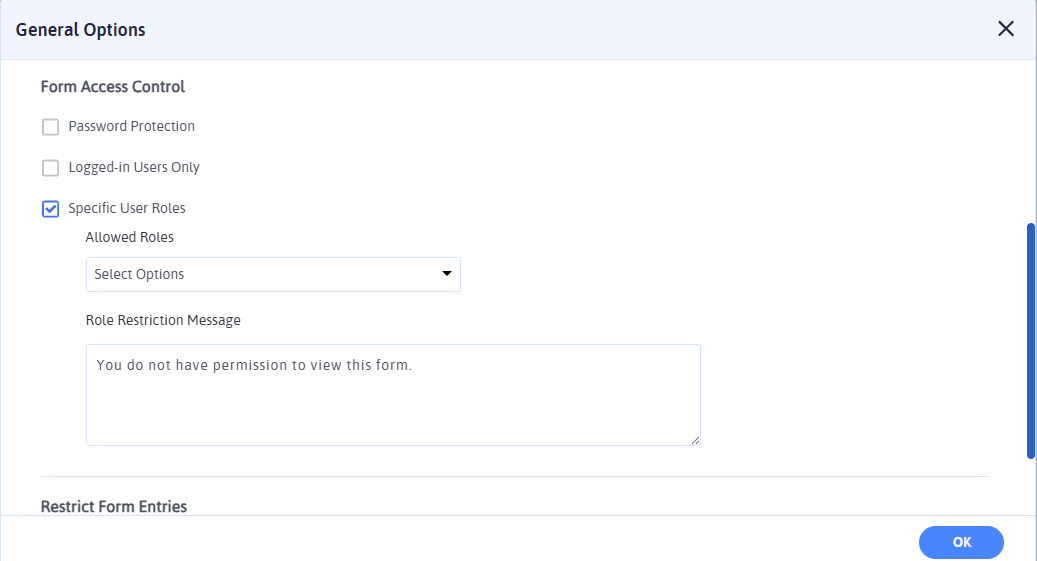
Task: Select the 'Specific User Roles' label text
Action: point(127,209)
